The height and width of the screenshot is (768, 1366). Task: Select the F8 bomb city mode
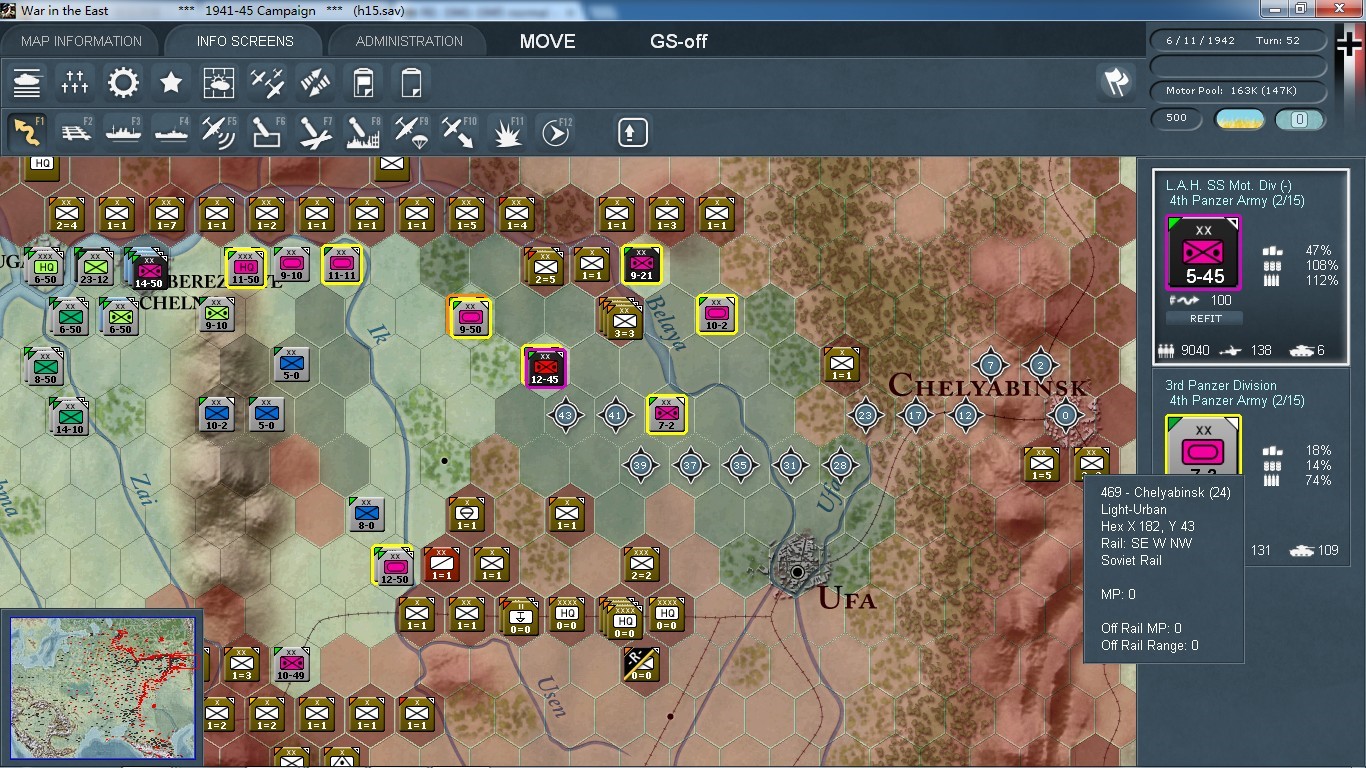(363, 132)
